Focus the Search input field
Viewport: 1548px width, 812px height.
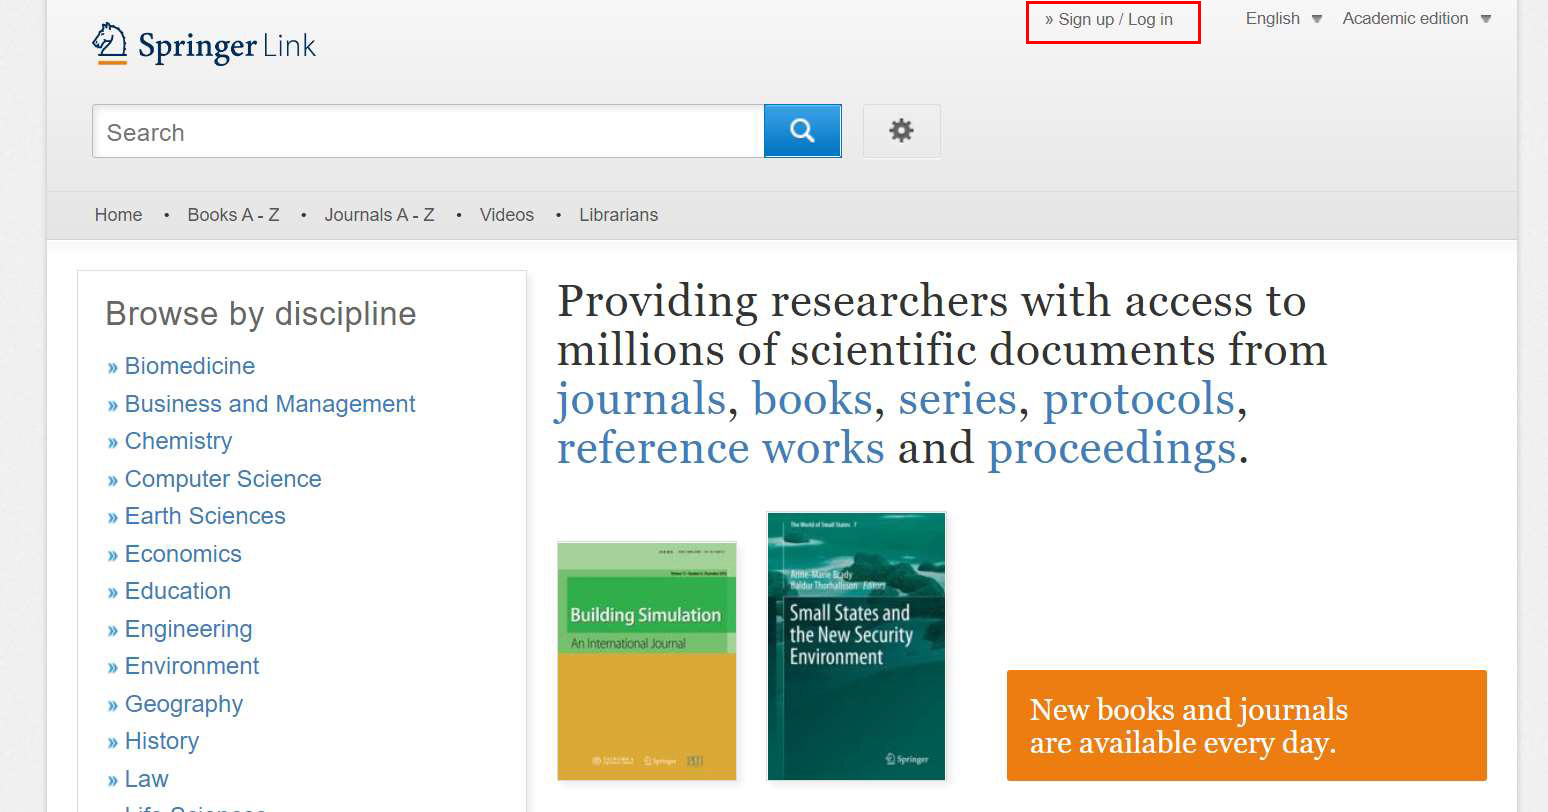[x=428, y=131]
